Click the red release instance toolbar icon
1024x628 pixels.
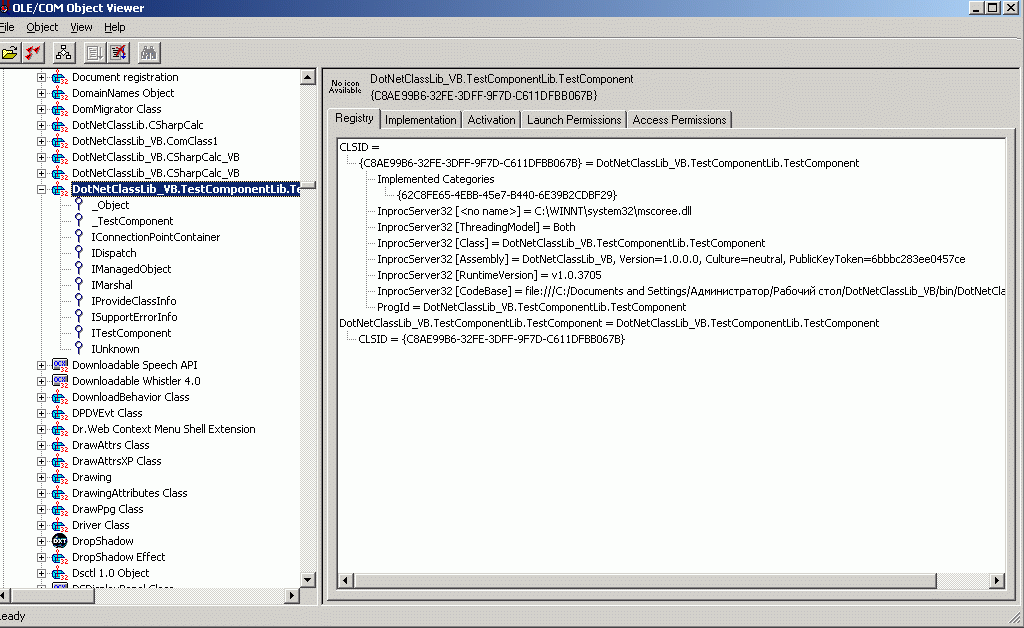click(x=33, y=53)
